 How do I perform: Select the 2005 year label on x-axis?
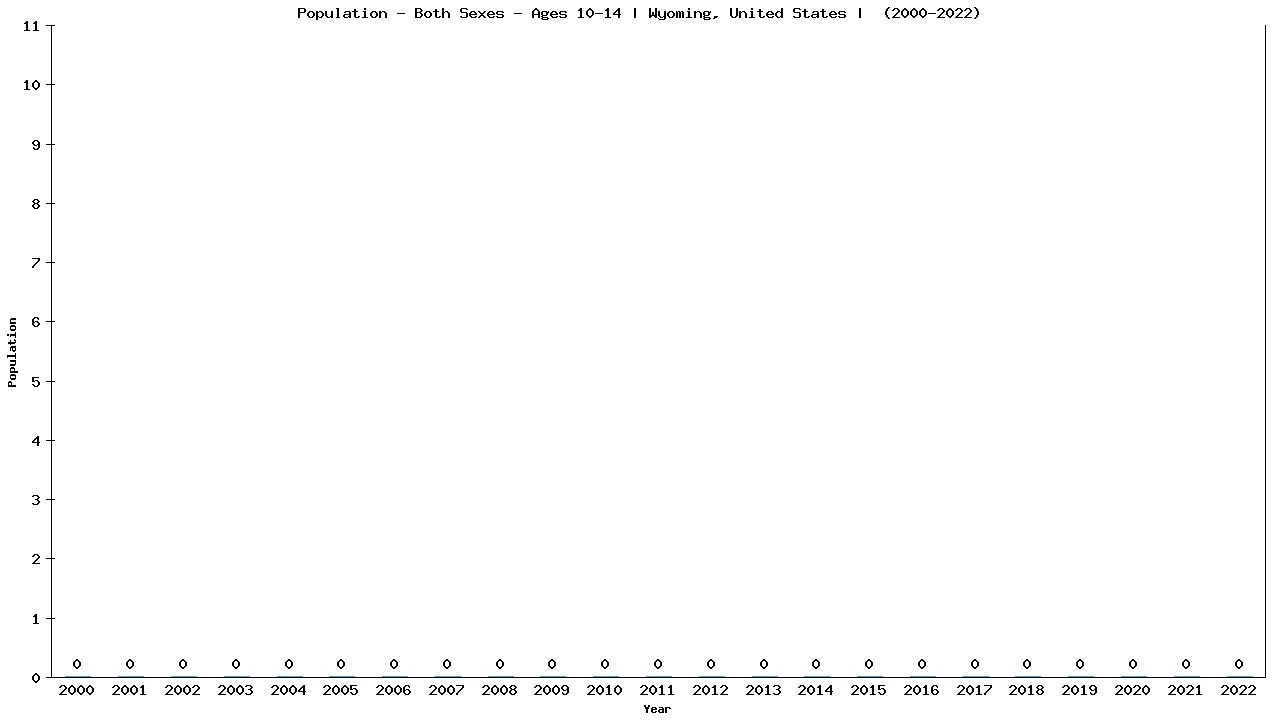tap(341, 690)
